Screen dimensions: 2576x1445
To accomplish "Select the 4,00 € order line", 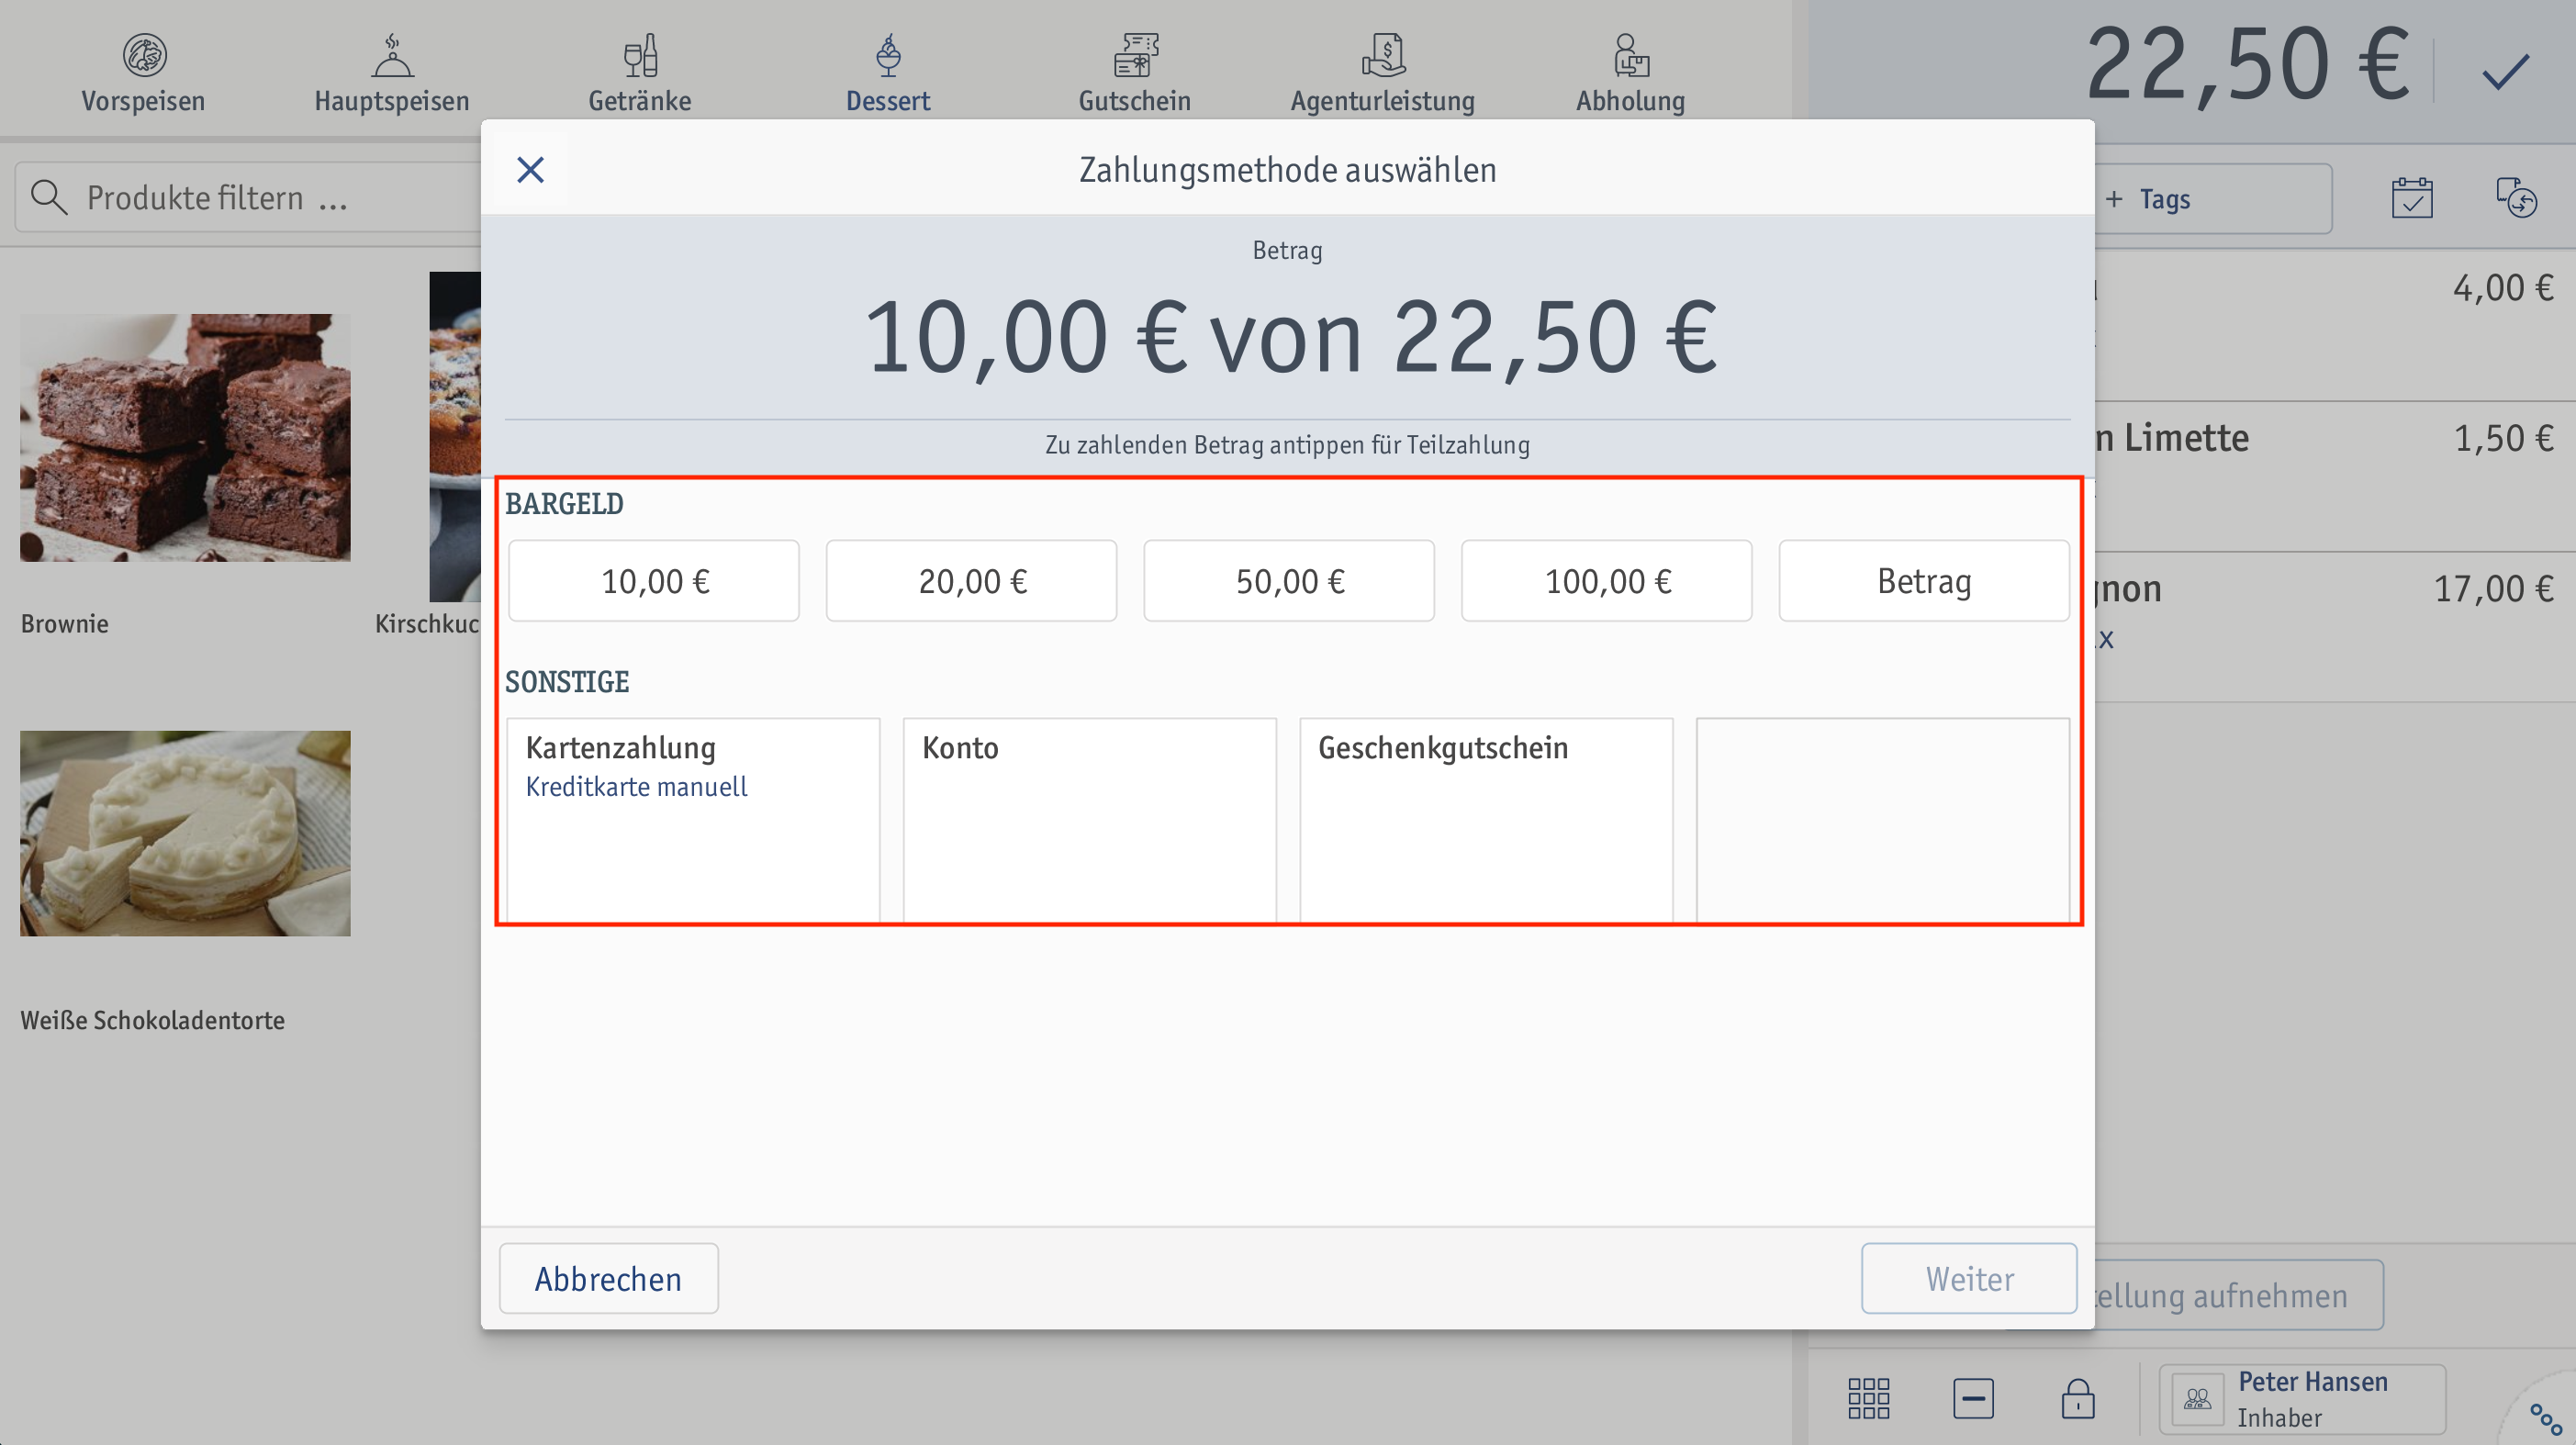I will (2335, 326).
